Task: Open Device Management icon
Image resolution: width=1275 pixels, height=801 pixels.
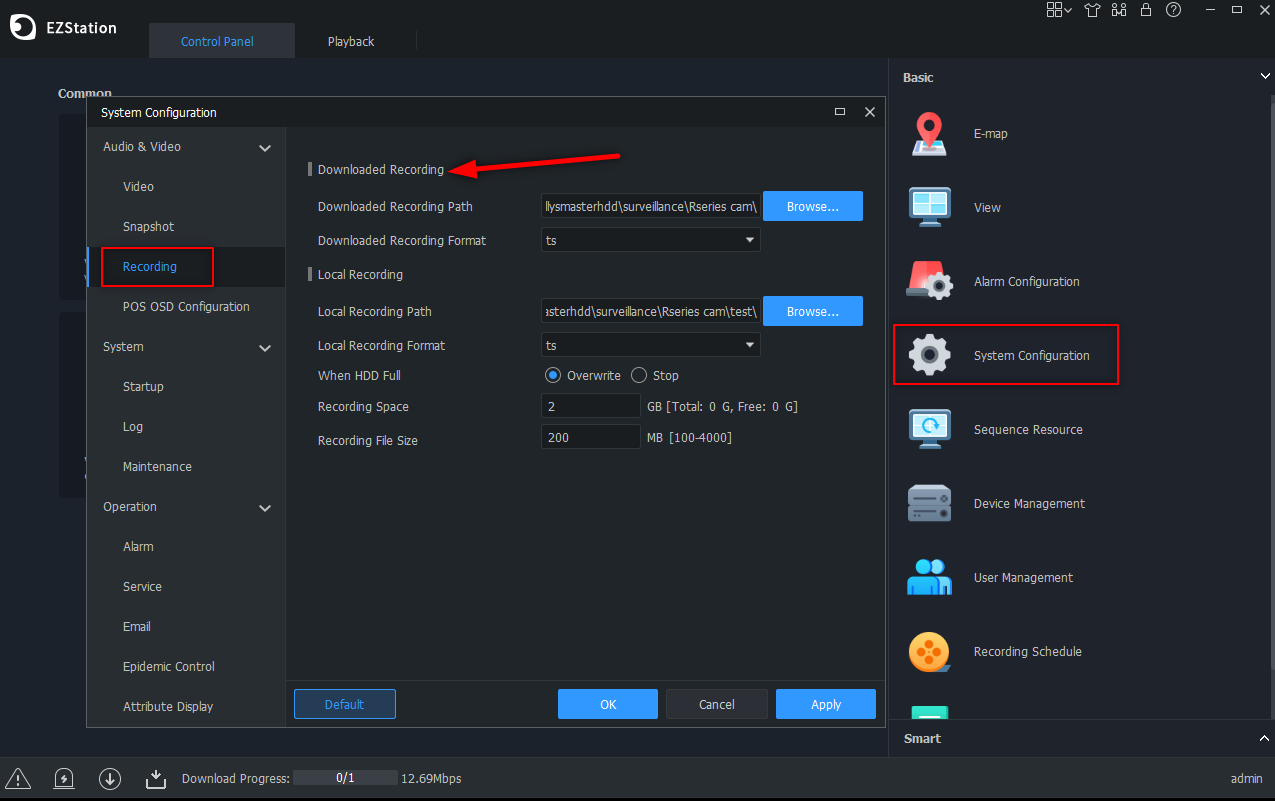Action: tap(929, 504)
